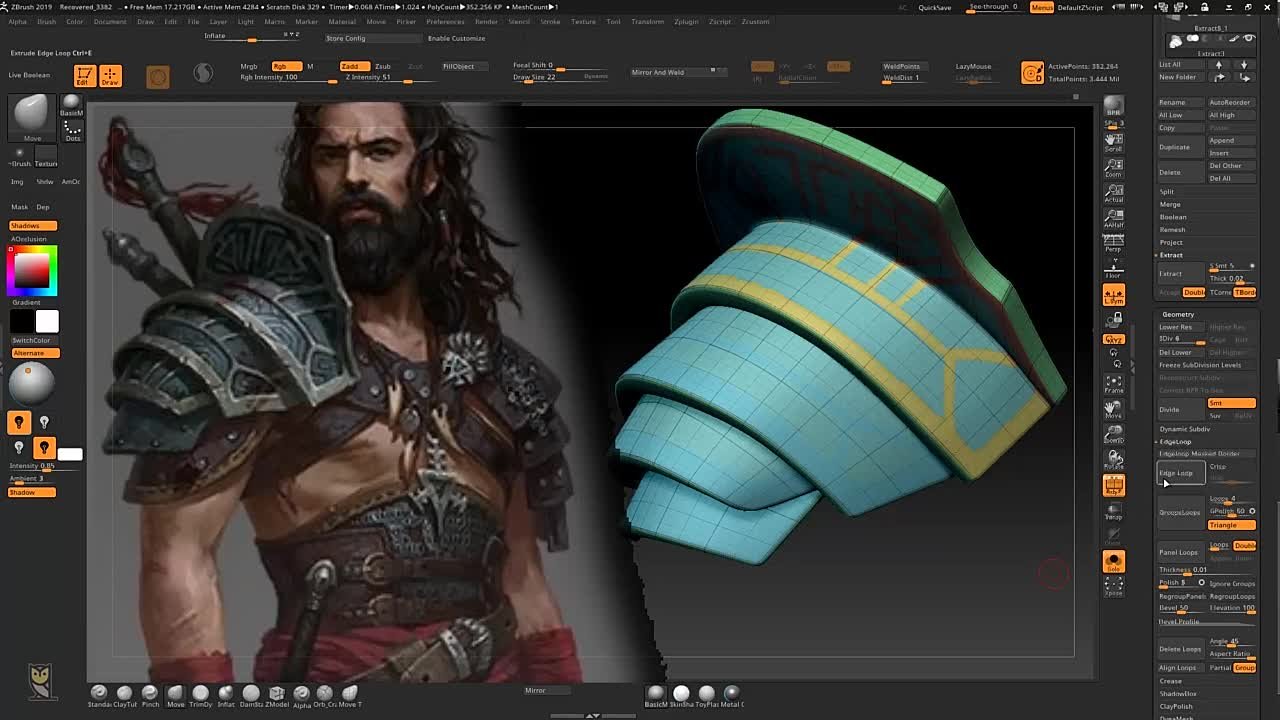Toggle the Smt option next to Divide
1280x720 pixels.
(1231, 403)
